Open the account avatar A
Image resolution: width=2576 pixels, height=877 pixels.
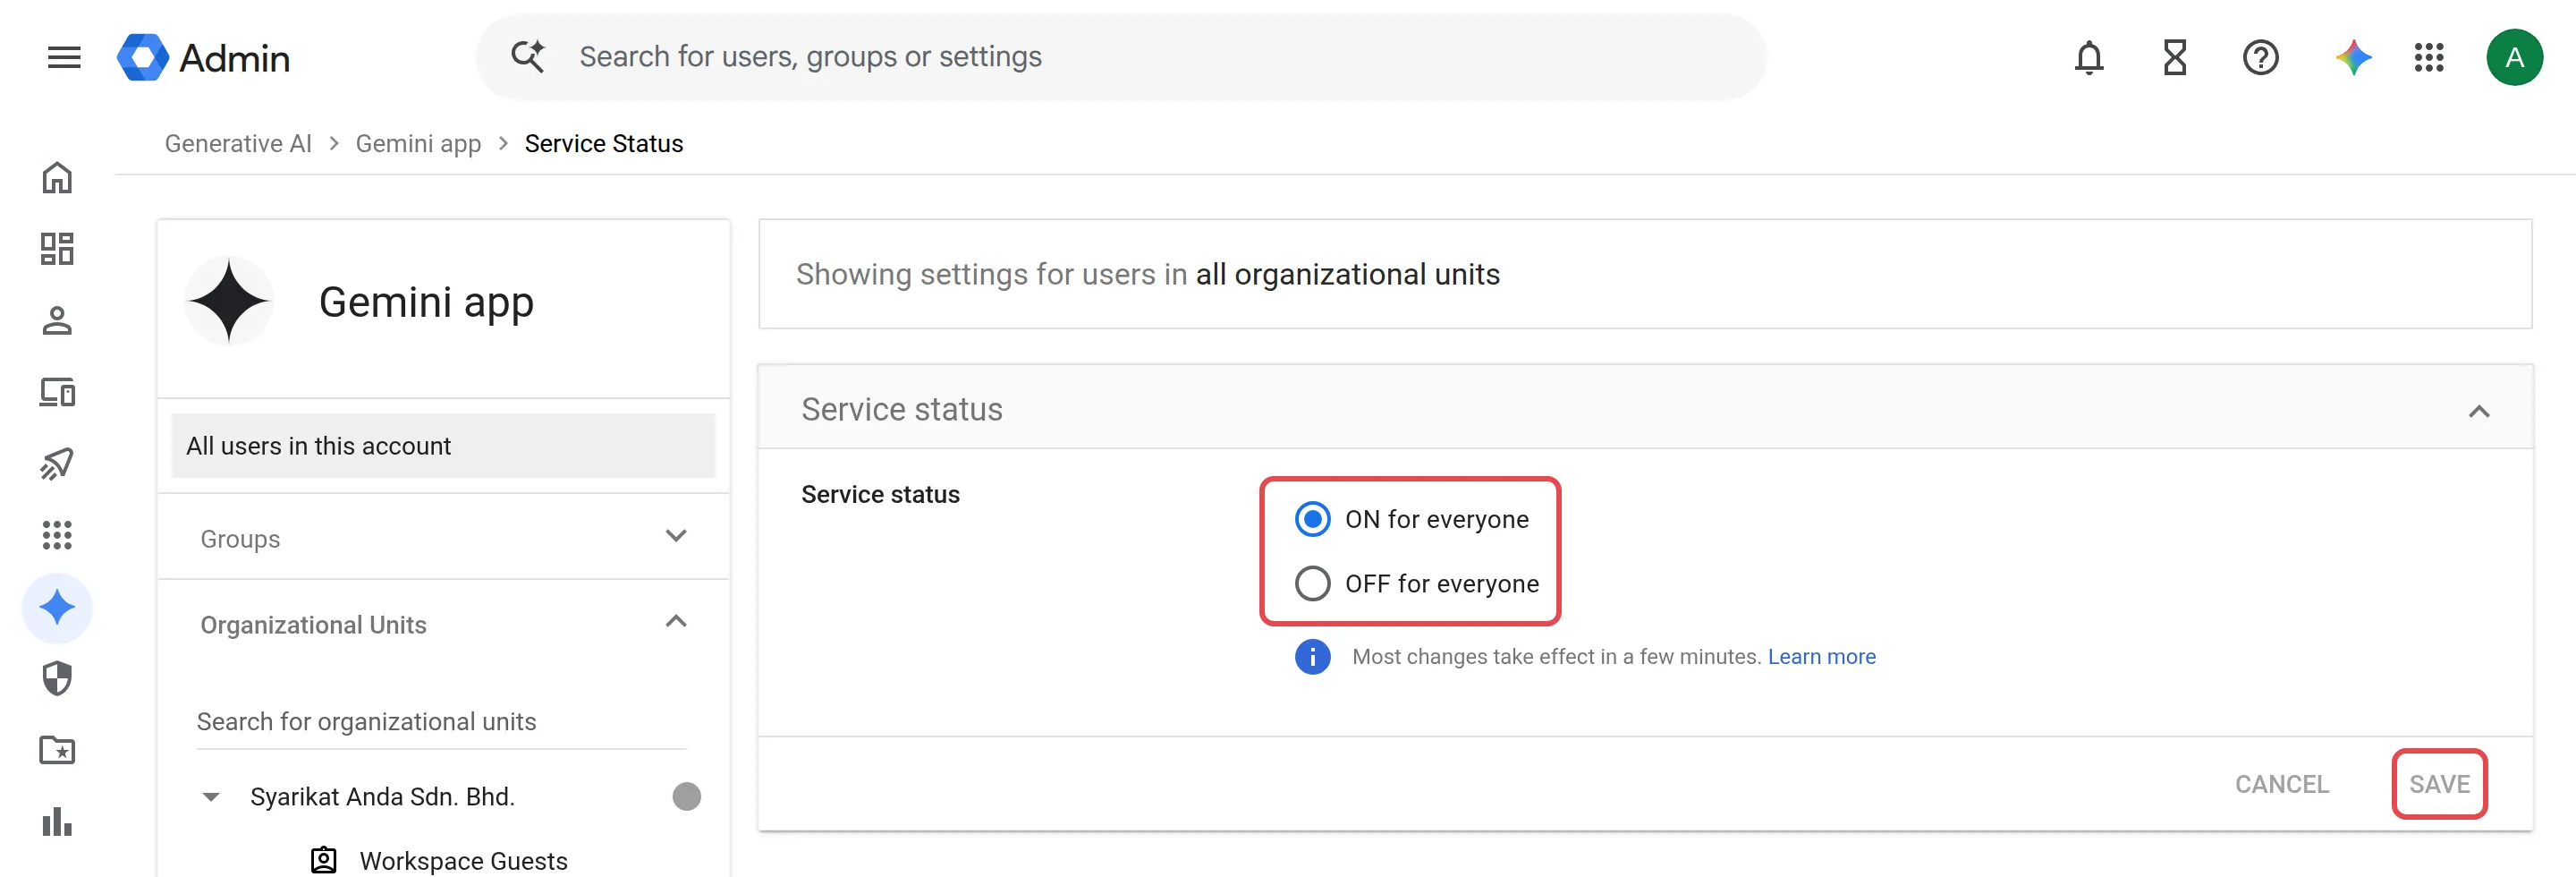2514,58
